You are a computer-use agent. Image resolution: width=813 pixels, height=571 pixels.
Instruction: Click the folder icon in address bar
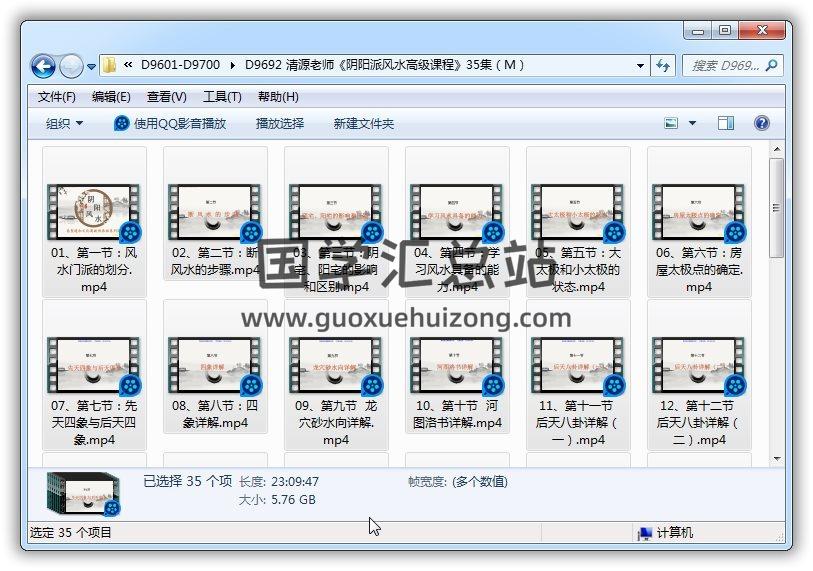point(109,65)
